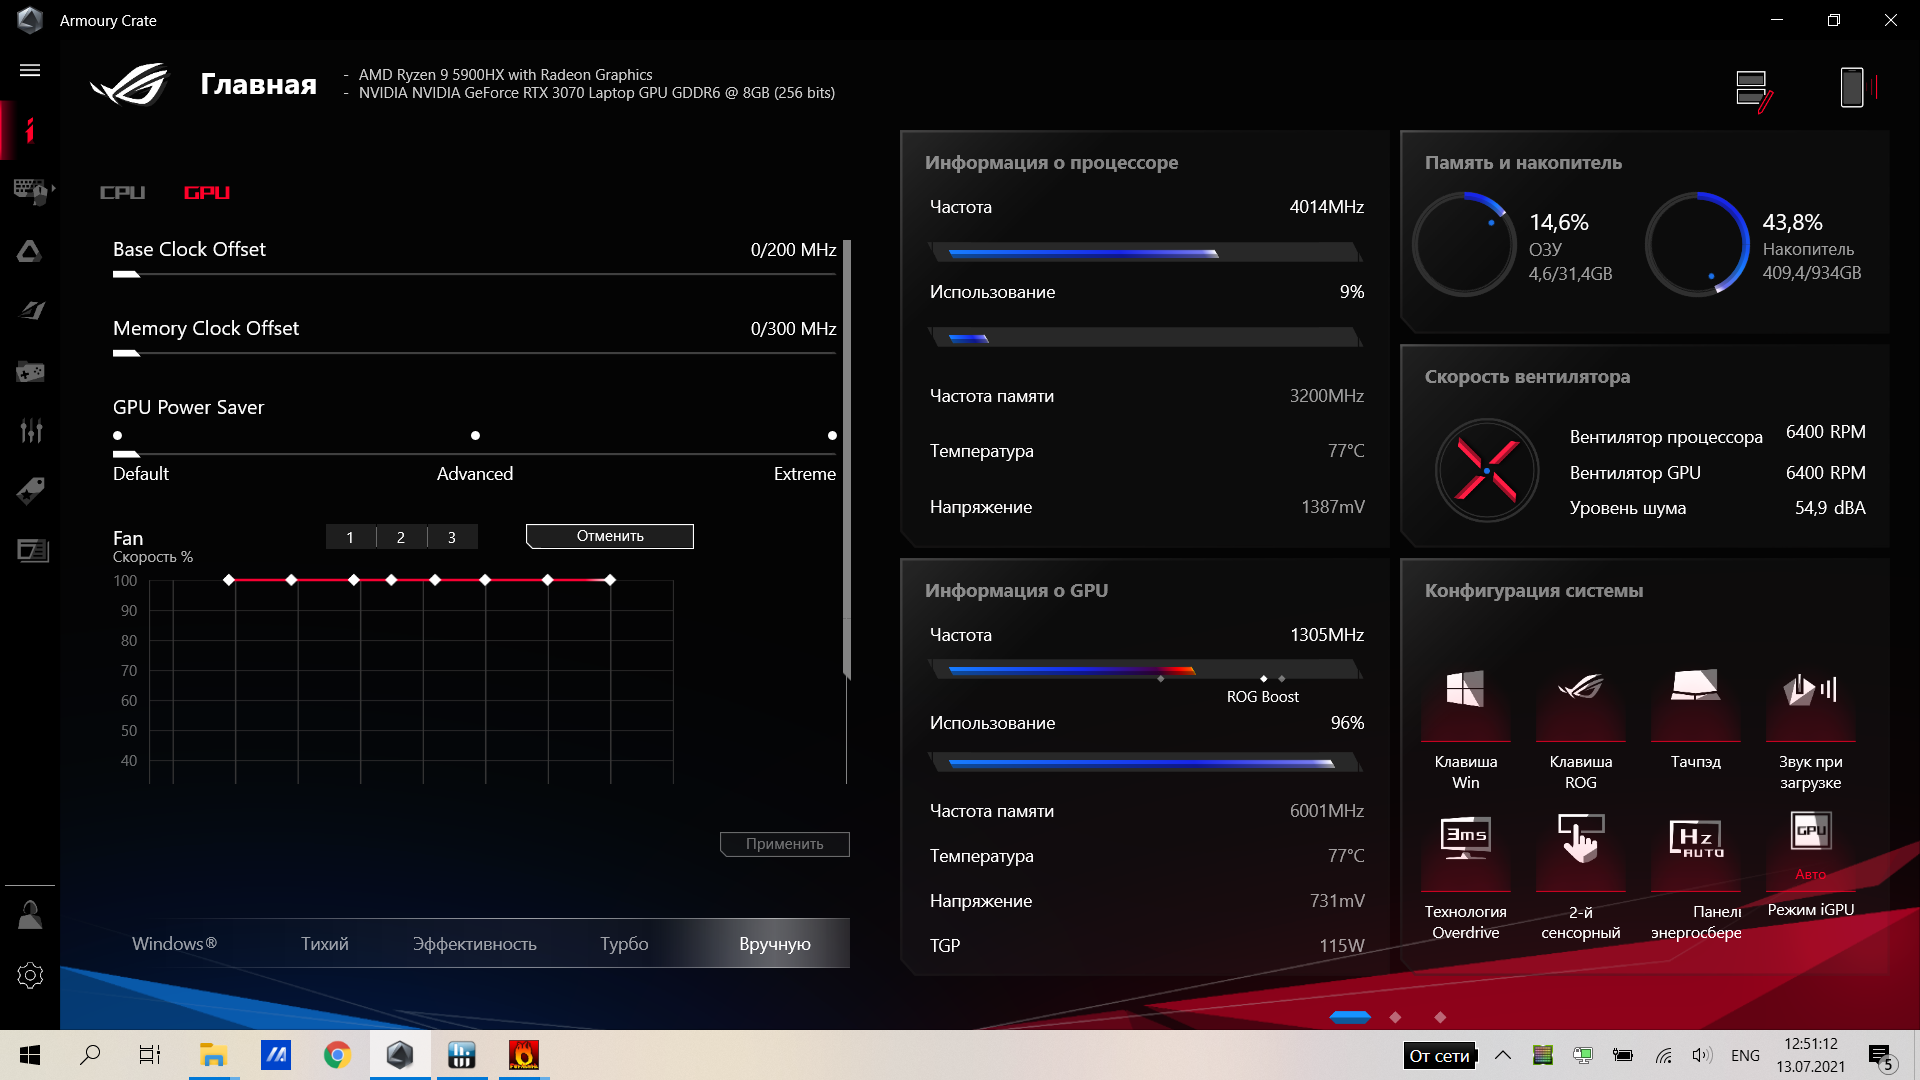The image size is (1920, 1080).
Task: Select the Тихий (Silent) mode
Action: pyautogui.click(x=325, y=943)
